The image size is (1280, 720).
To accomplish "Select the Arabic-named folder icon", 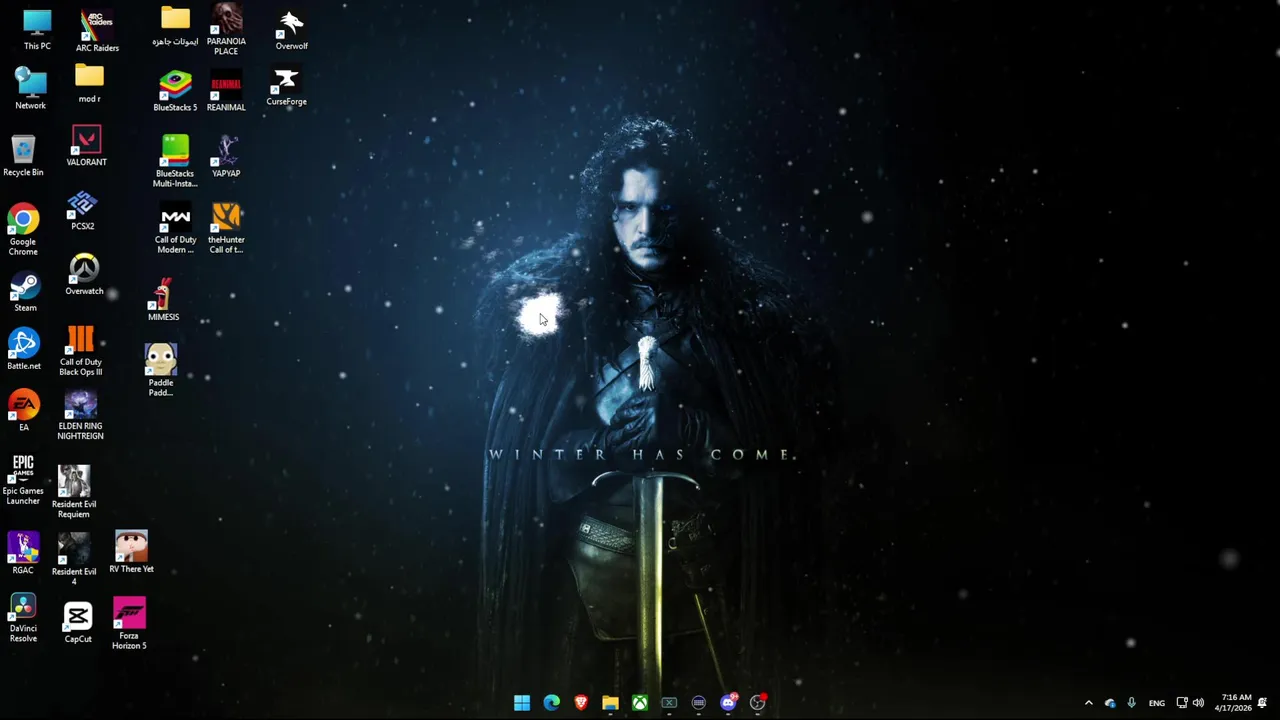I will pos(175,27).
